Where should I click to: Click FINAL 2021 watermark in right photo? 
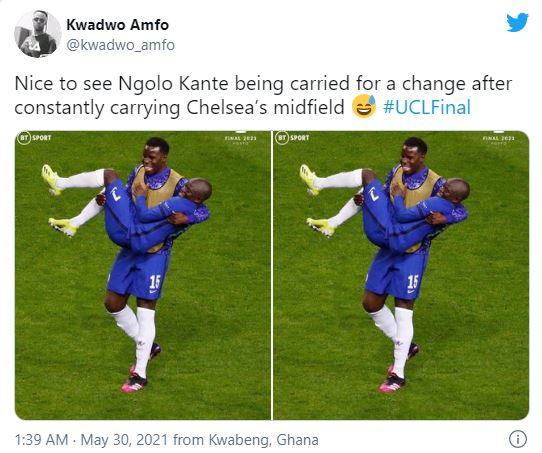click(x=498, y=139)
